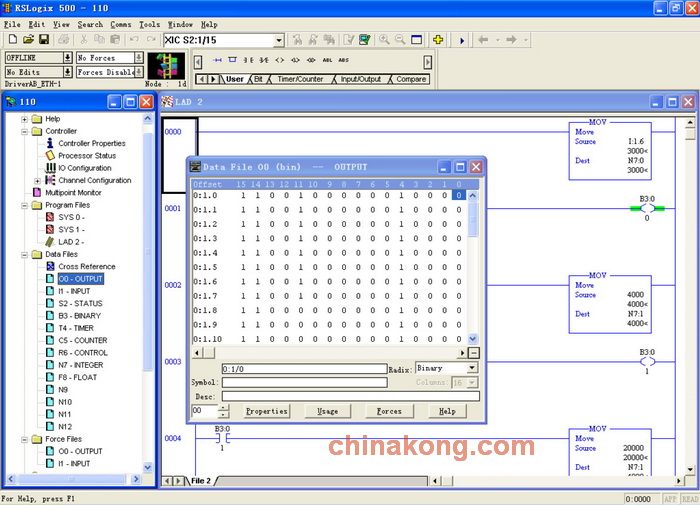The height and width of the screenshot is (505, 700).
Task: Insert the ABL instruction
Action: point(327,60)
